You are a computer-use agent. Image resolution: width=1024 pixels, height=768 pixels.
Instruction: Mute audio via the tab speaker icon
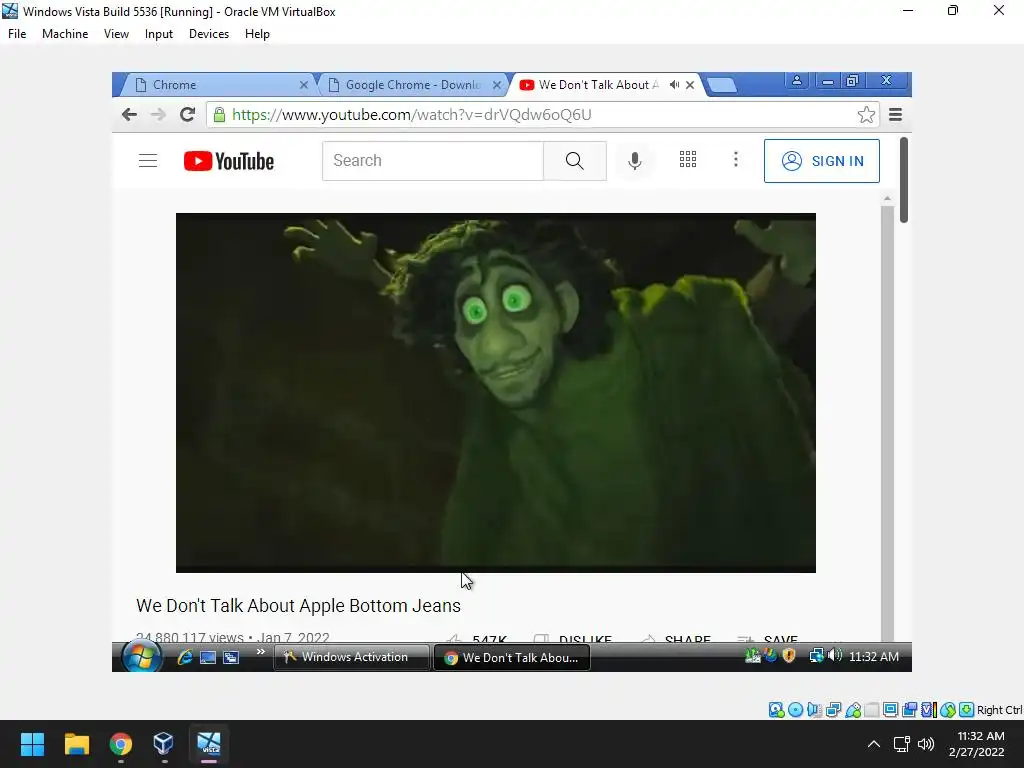674,85
